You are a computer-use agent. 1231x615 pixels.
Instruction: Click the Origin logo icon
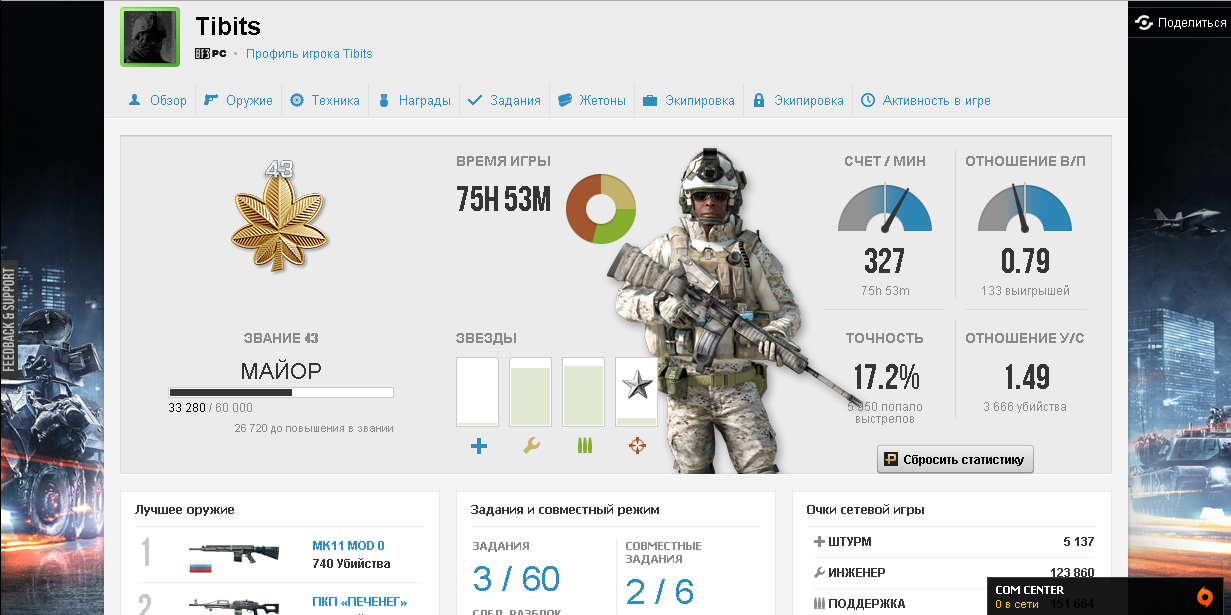pyautogui.click(x=1205, y=597)
